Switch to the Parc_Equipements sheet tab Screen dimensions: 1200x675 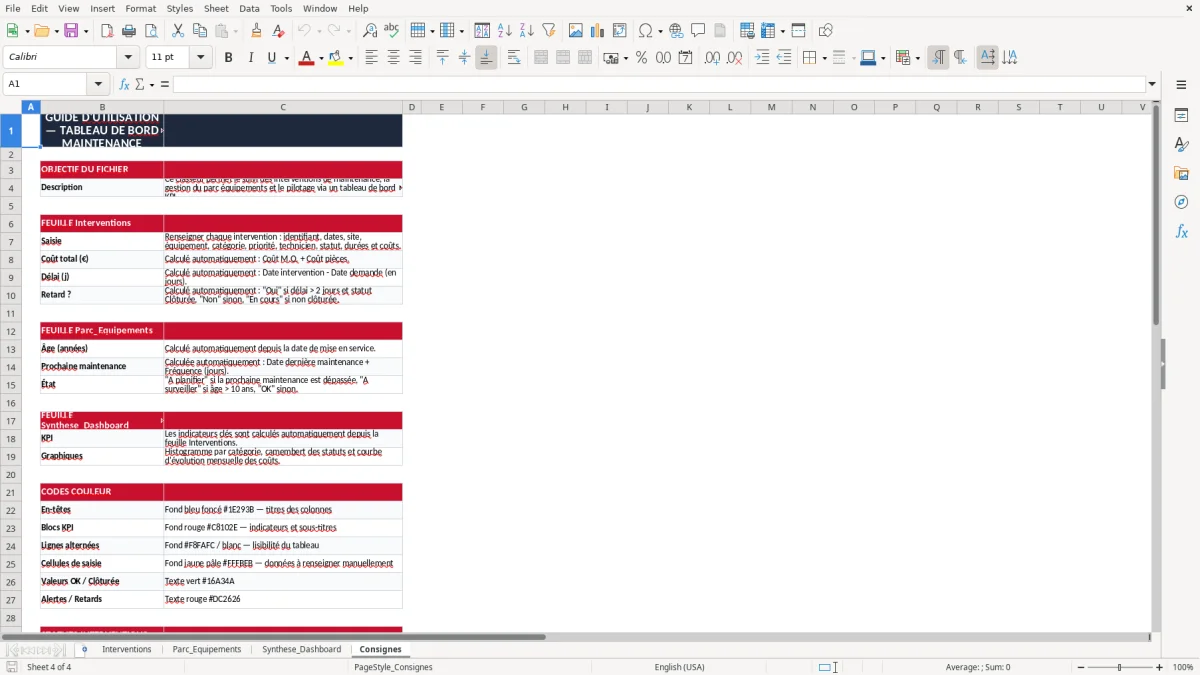[206, 649]
